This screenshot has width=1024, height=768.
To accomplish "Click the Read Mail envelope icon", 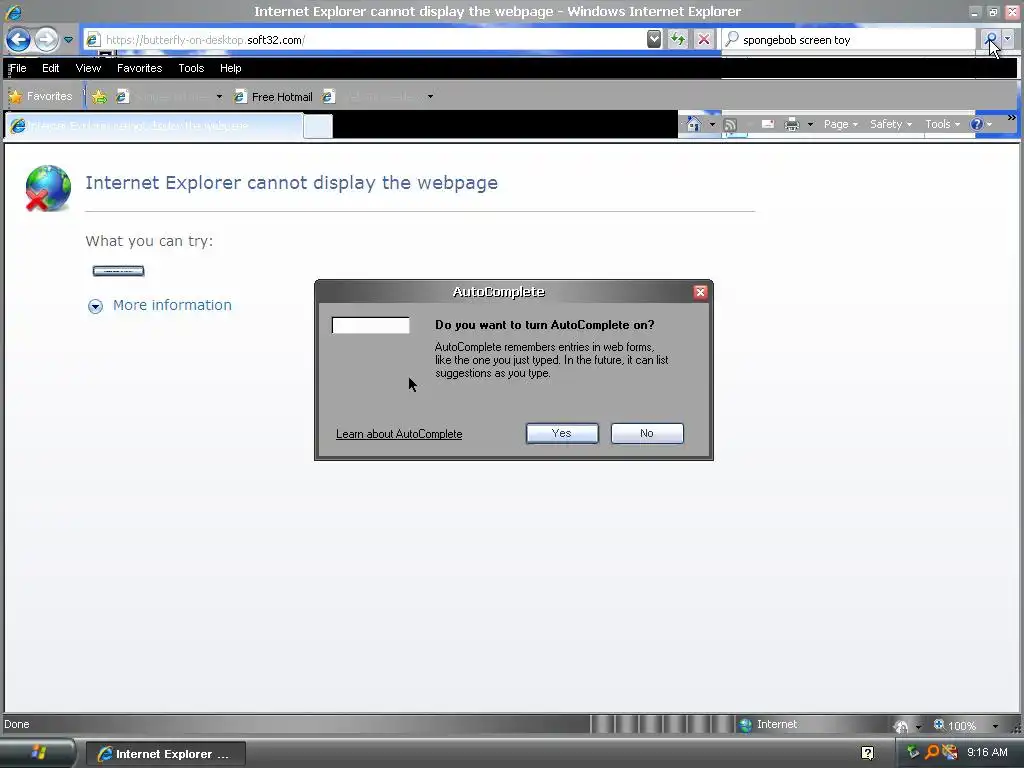I will point(768,124).
